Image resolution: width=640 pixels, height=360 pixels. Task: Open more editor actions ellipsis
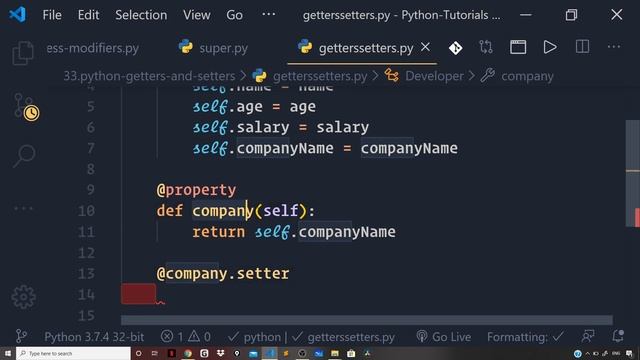coord(614,47)
